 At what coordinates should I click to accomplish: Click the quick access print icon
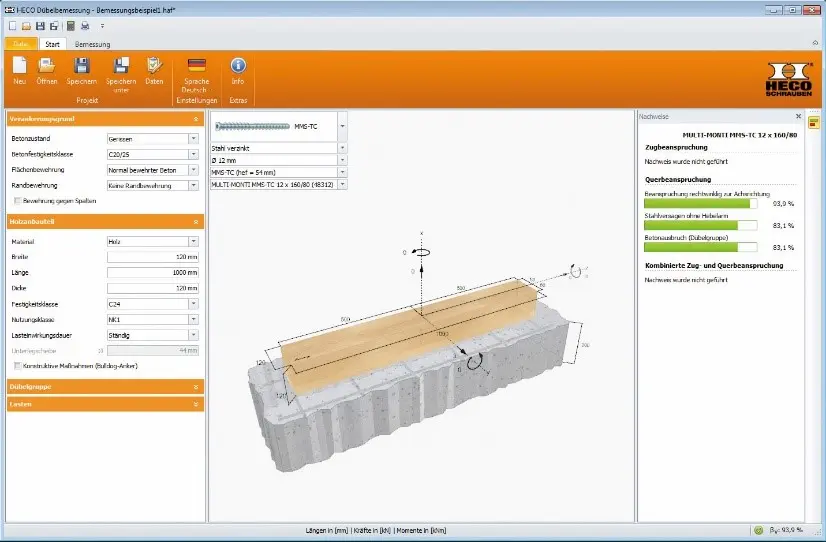click(85, 26)
